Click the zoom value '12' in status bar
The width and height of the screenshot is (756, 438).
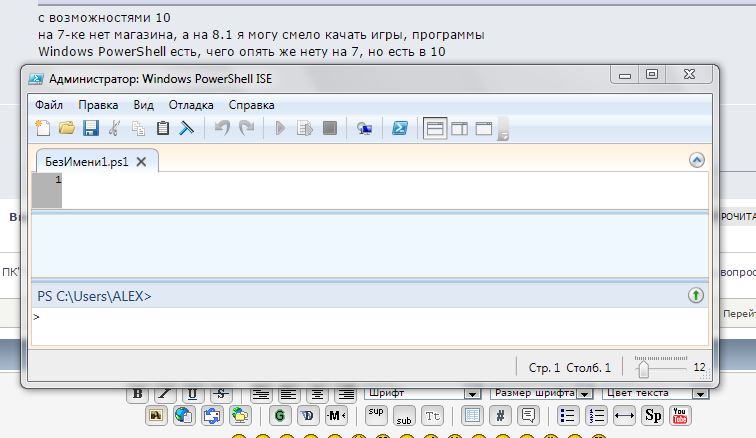[x=699, y=368]
